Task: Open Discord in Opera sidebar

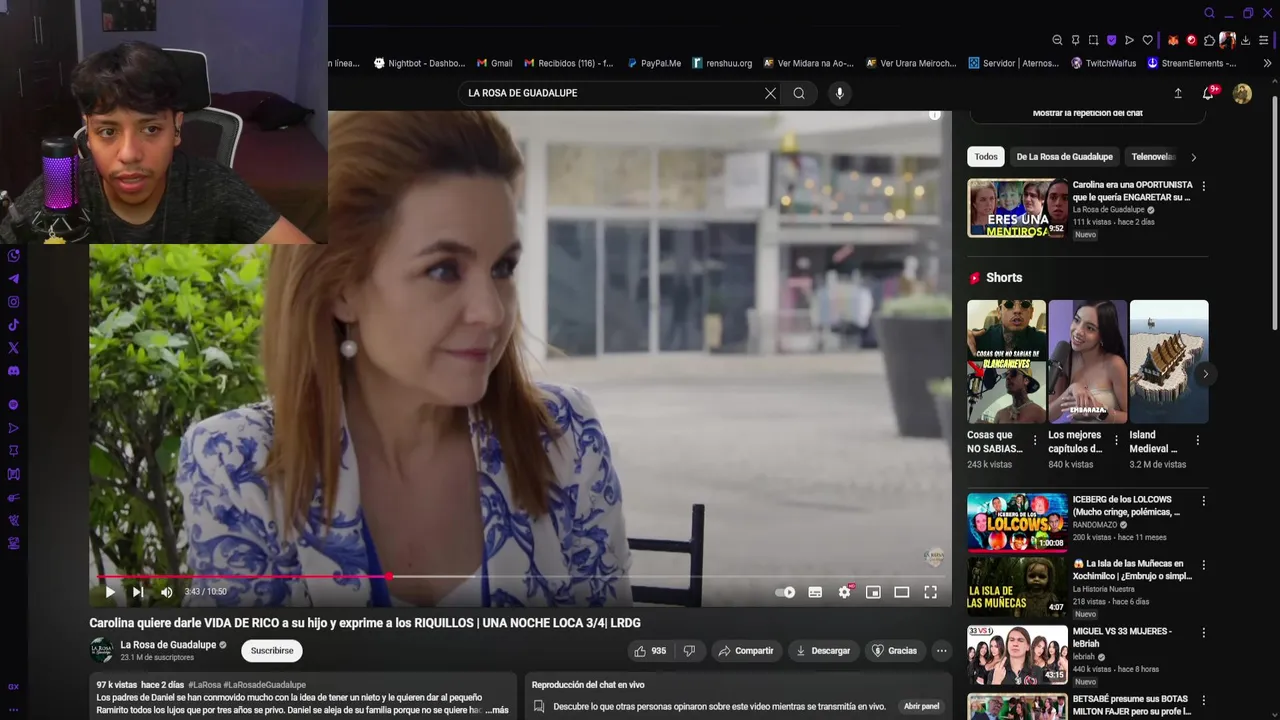Action: (x=13, y=371)
